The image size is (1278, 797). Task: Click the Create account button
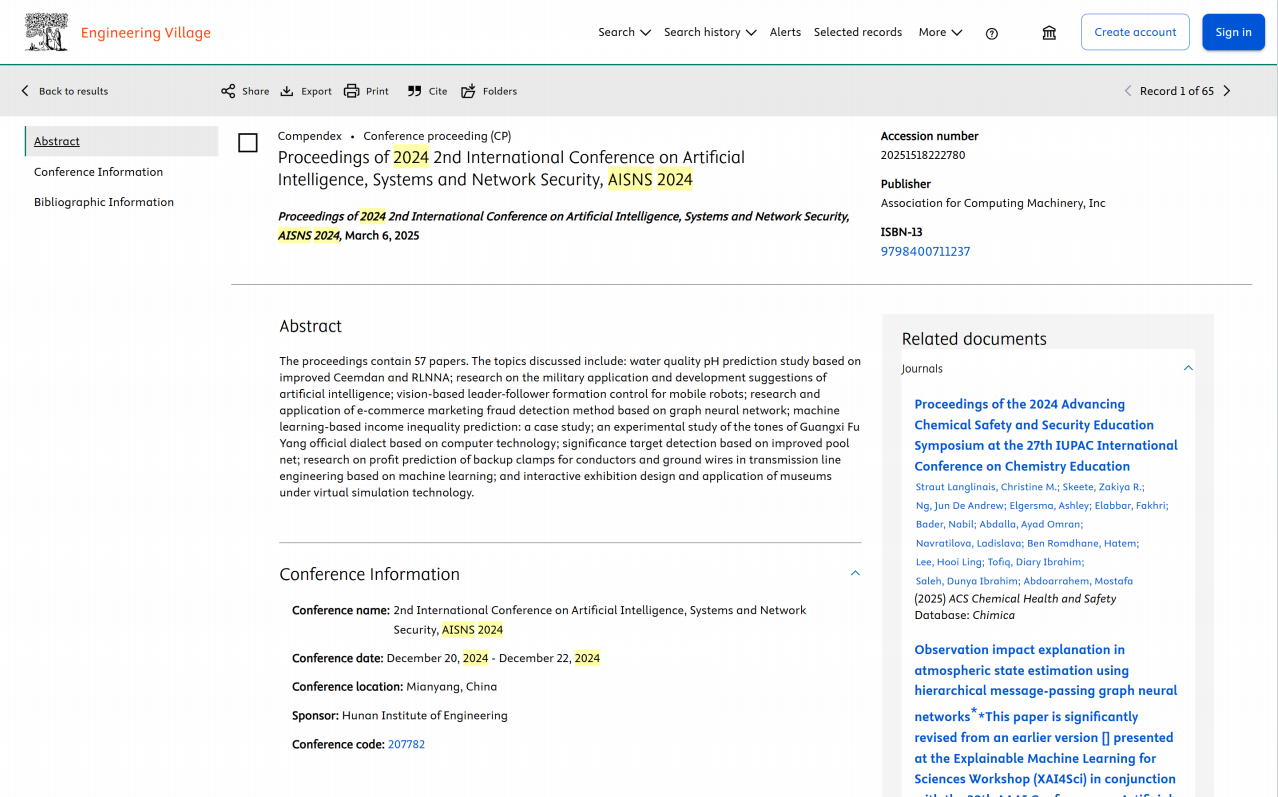point(1135,32)
